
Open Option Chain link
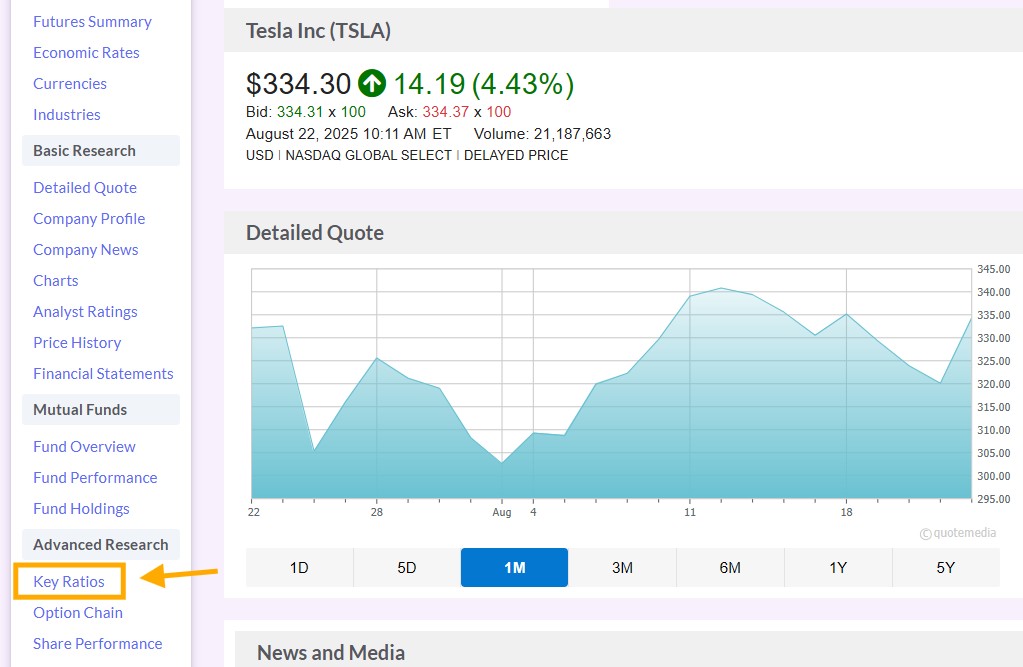78,613
